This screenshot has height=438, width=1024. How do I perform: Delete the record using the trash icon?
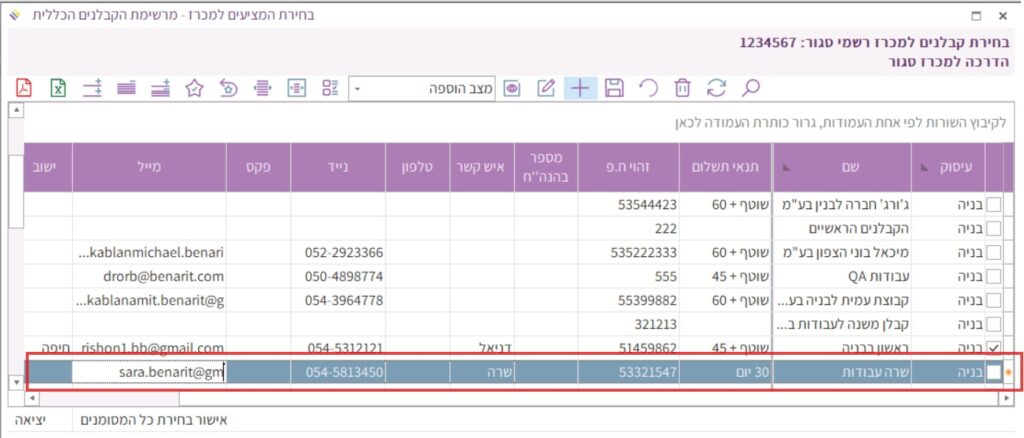pos(682,88)
